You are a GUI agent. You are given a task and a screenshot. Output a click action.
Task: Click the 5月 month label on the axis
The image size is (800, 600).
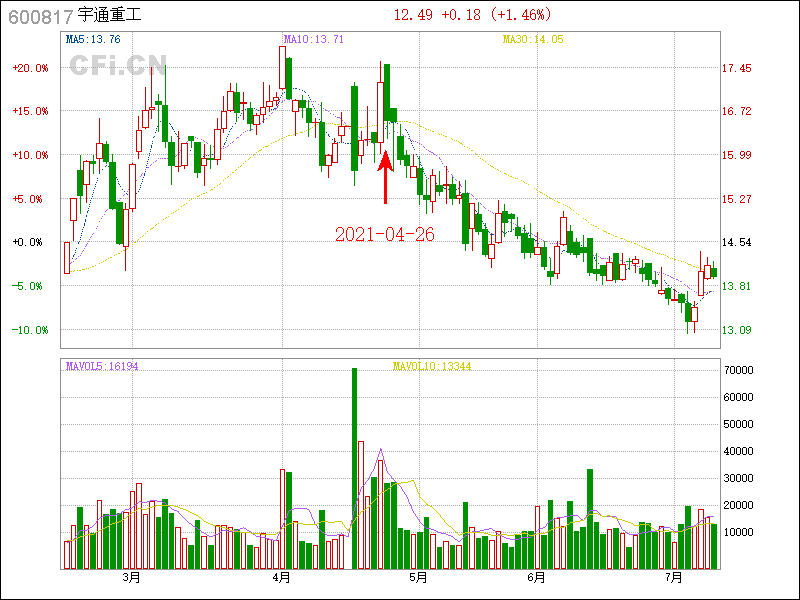coord(418,577)
